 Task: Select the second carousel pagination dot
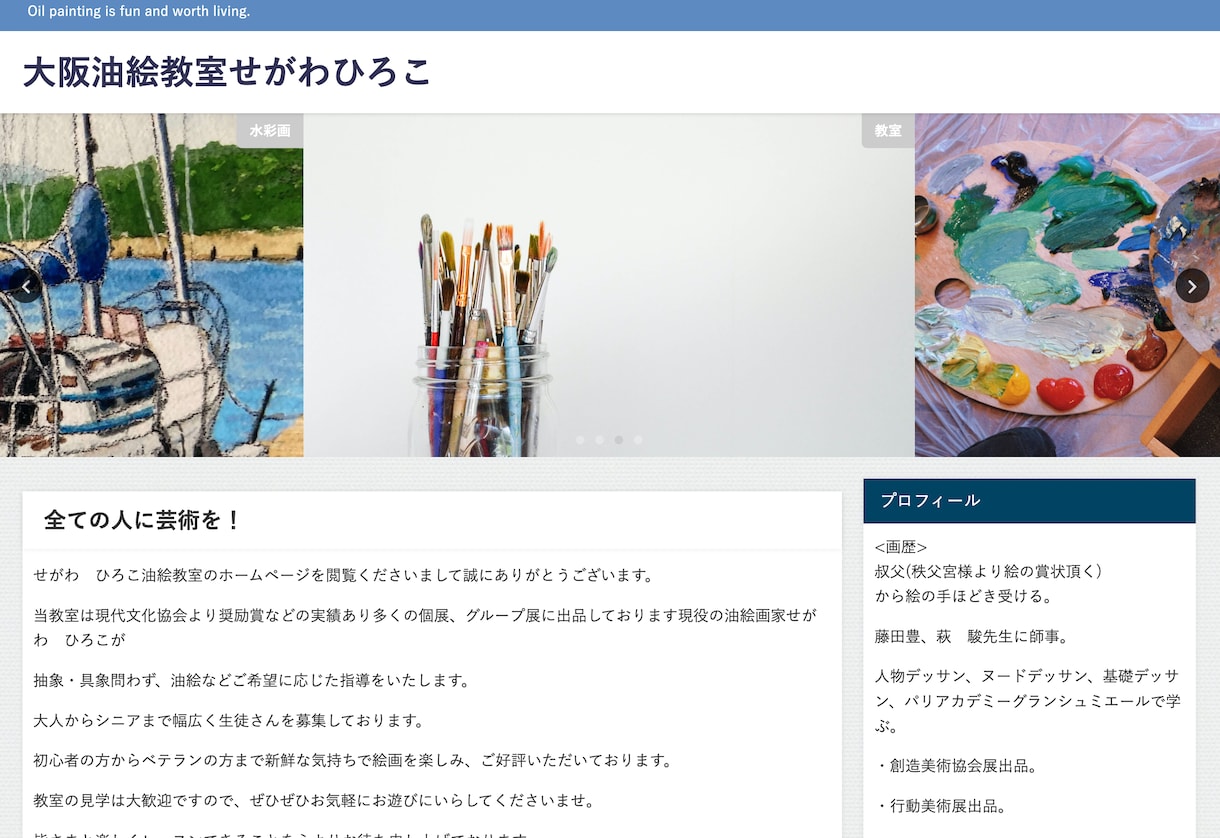599,440
